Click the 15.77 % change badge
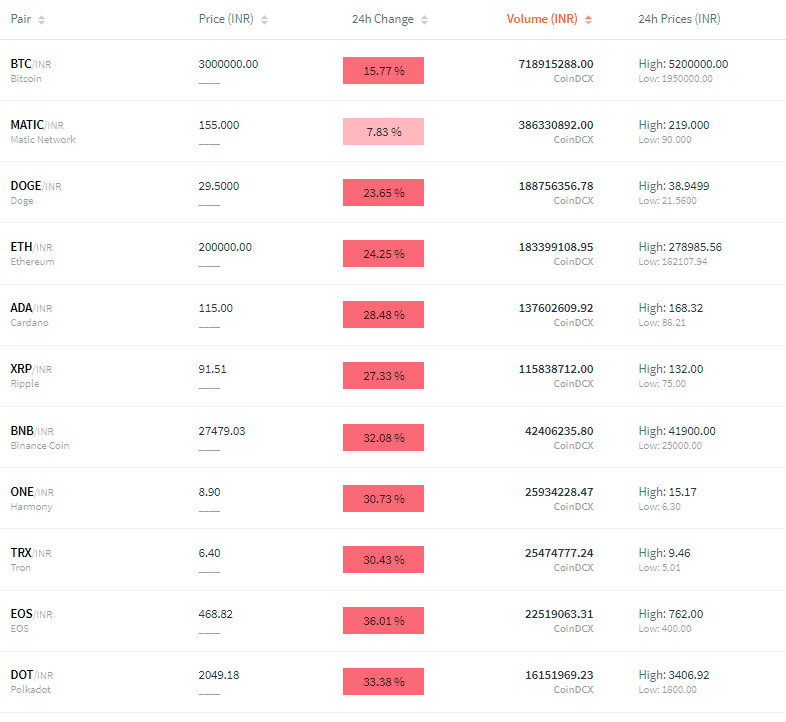786x722 pixels. point(383,71)
